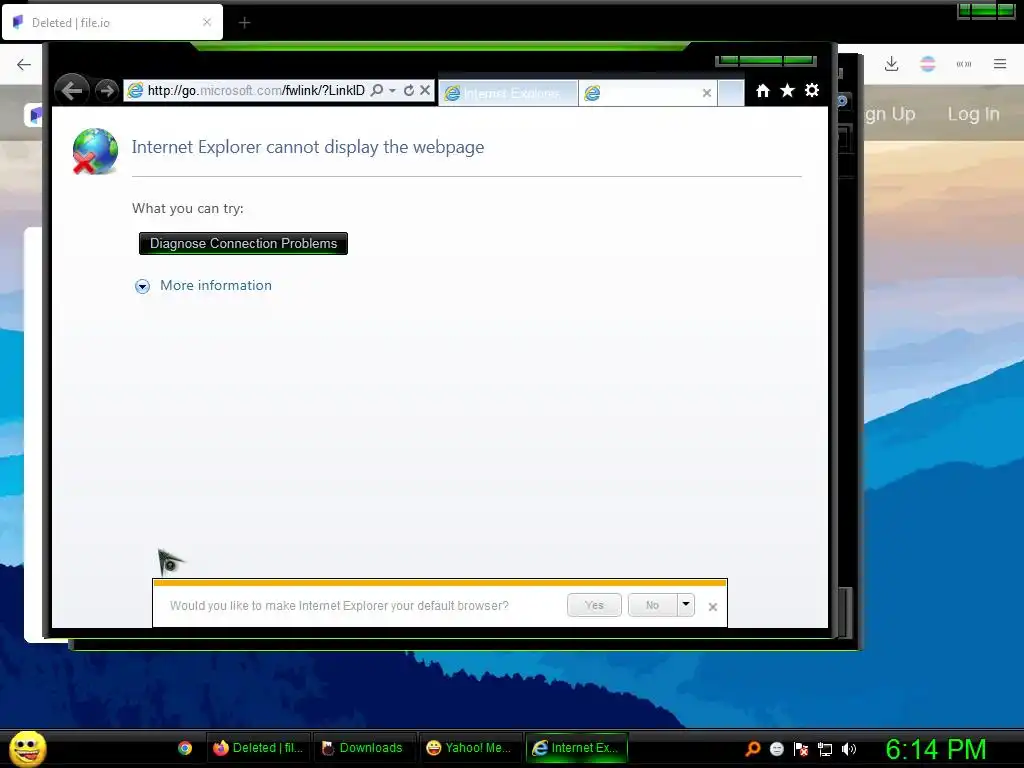Image resolution: width=1024 pixels, height=768 pixels.
Task: Dismiss the default browser notification bar
Action: coord(713,607)
